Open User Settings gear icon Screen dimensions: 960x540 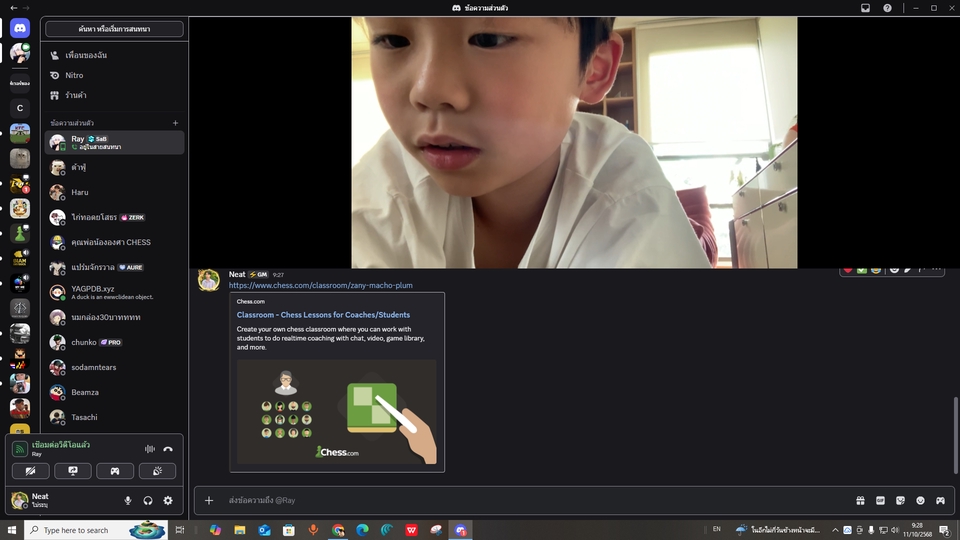[168, 500]
